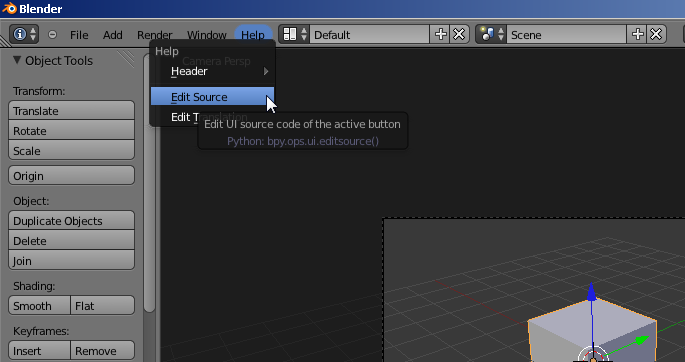Collapse the header menus with the minus icon

52,34
